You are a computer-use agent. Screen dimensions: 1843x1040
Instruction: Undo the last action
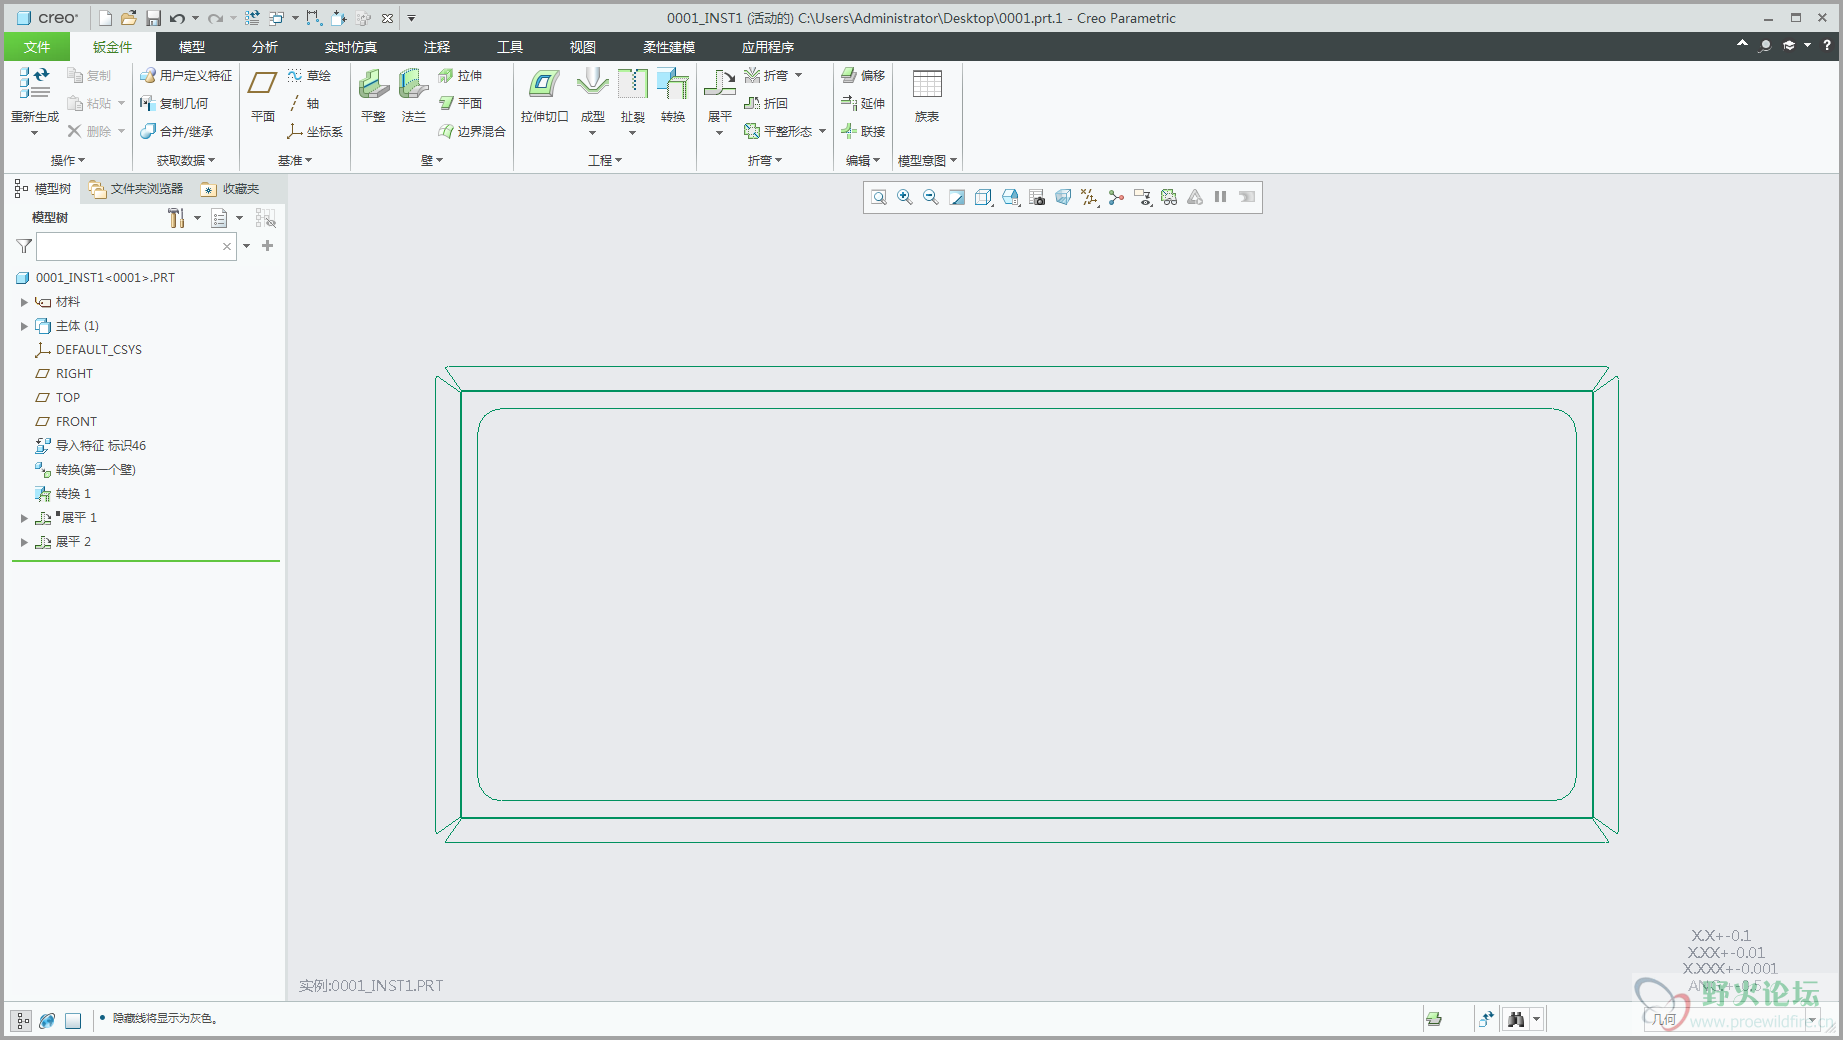[x=177, y=18]
